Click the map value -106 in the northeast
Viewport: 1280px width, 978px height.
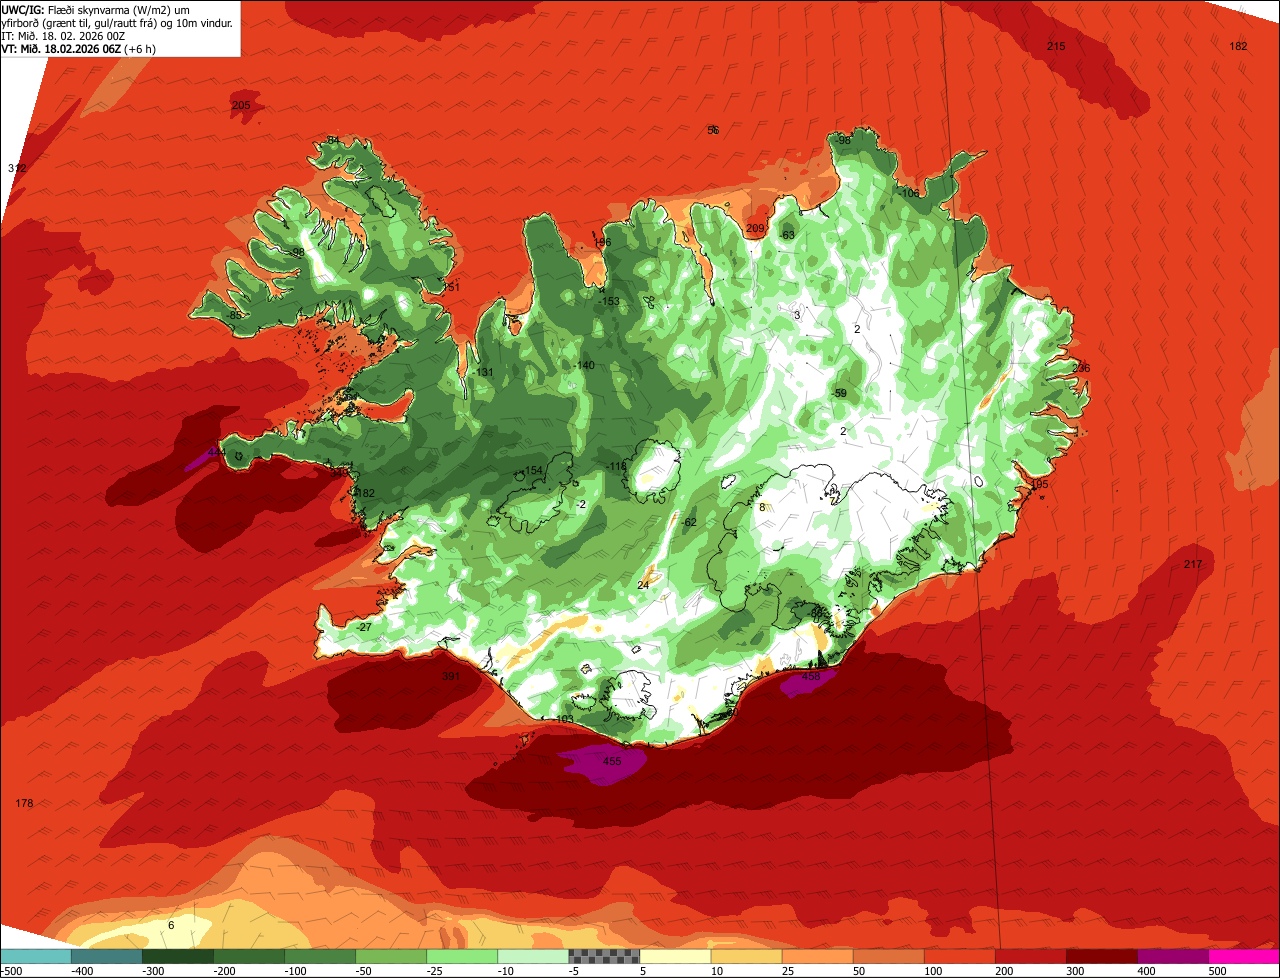pyautogui.click(x=908, y=193)
